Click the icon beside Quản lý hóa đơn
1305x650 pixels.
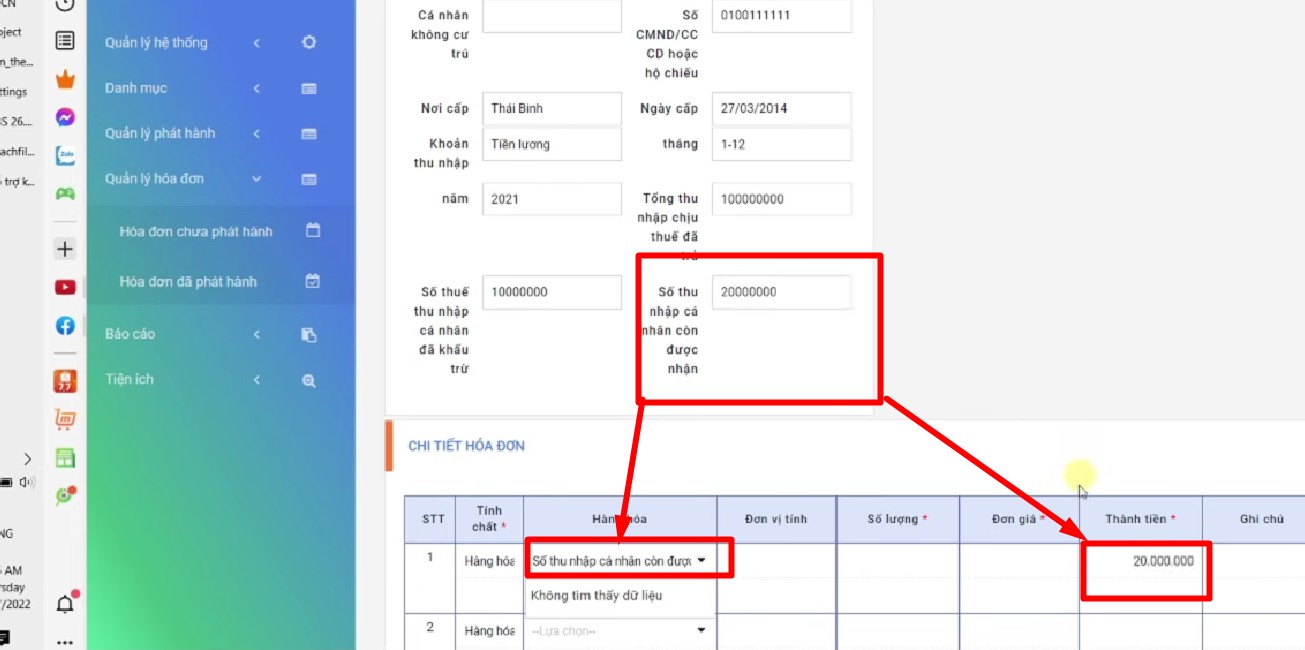point(309,179)
